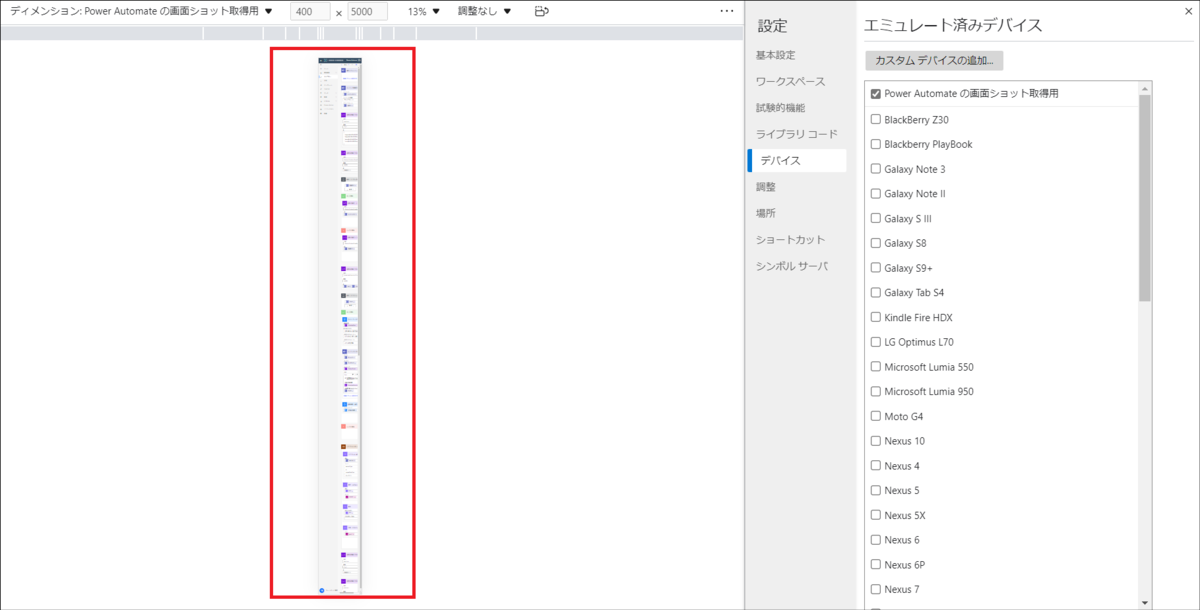Select the デバイス settings section
1200x610 pixels.
click(797, 160)
